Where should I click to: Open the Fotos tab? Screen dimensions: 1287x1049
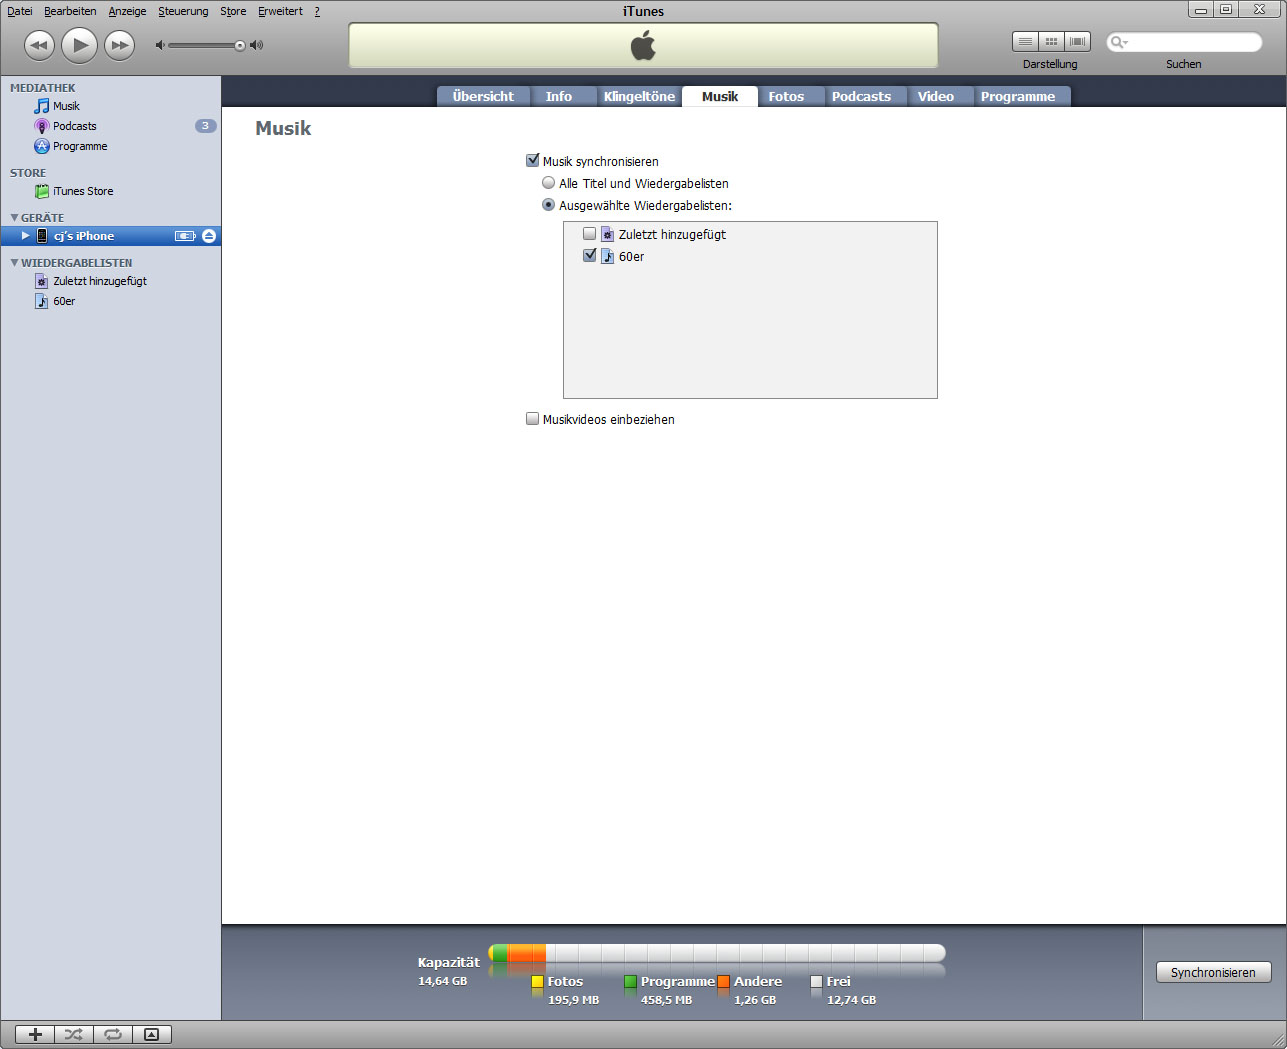click(x=786, y=96)
